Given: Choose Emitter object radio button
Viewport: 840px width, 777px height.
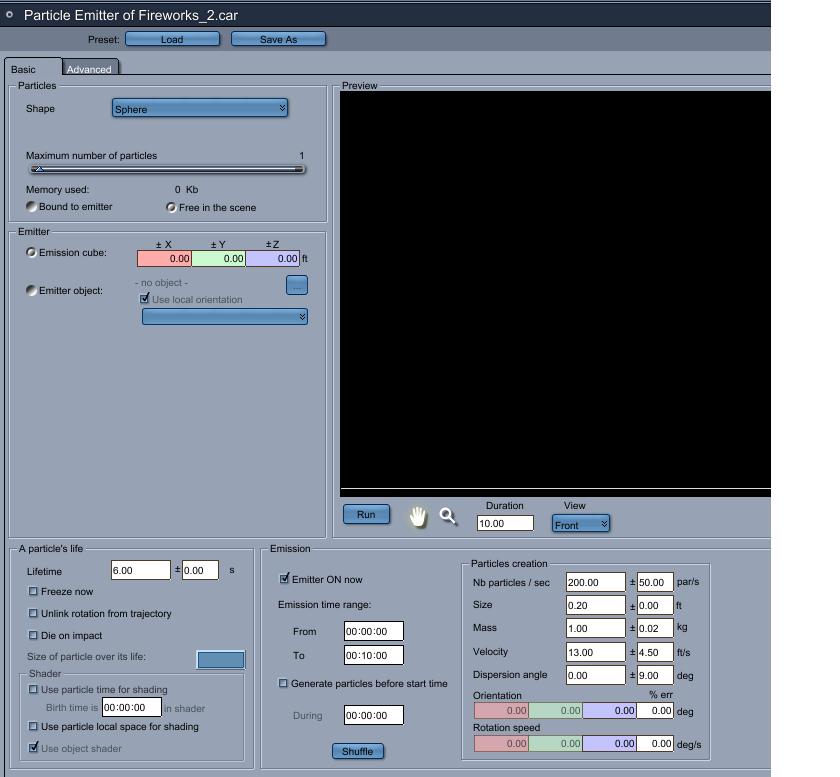Looking at the screenshot, I should click(31, 290).
